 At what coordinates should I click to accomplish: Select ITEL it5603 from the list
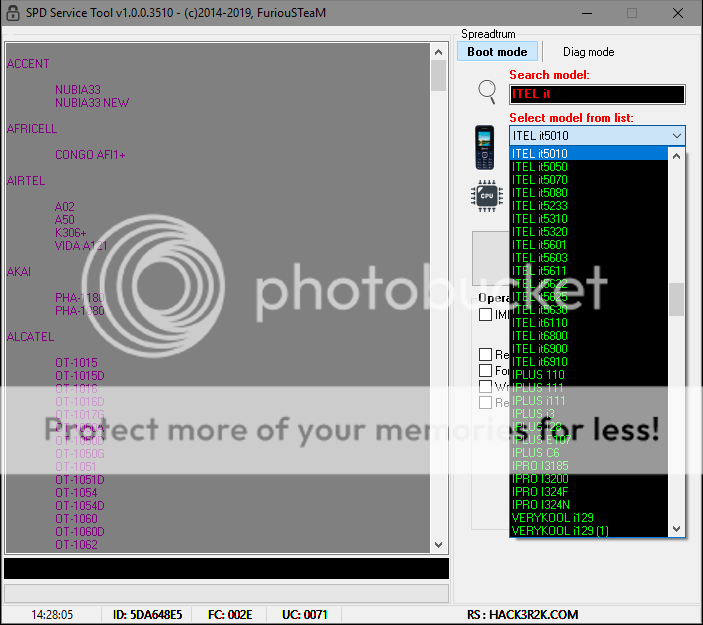point(589,258)
